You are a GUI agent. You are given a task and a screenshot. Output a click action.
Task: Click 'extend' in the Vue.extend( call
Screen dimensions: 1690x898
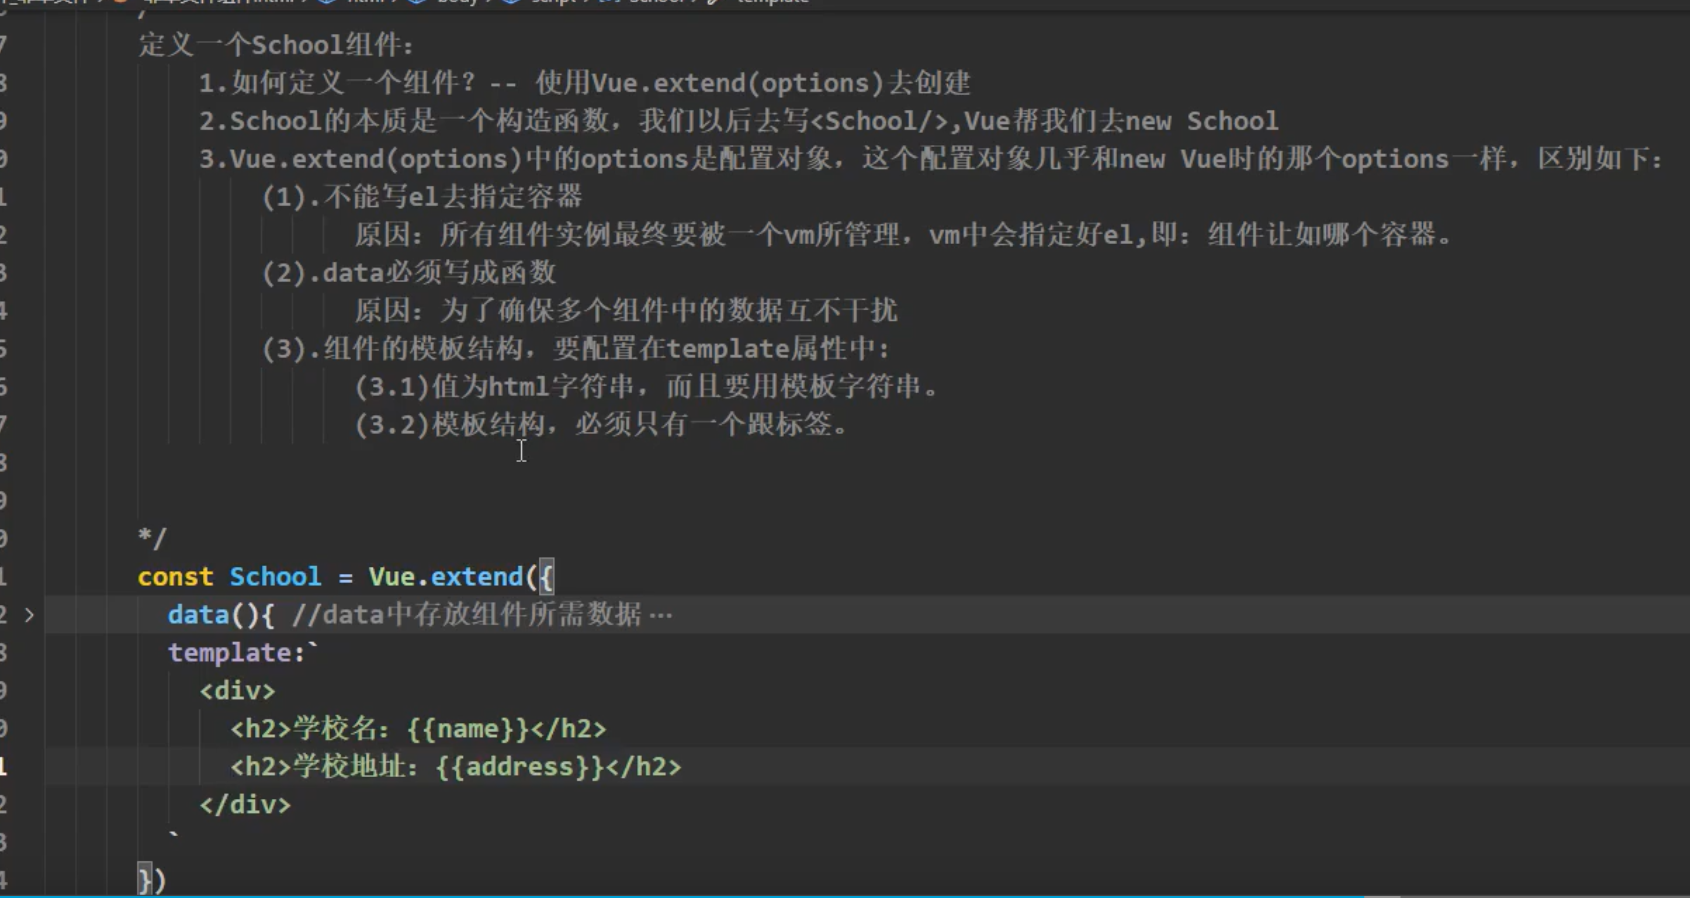tap(477, 577)
